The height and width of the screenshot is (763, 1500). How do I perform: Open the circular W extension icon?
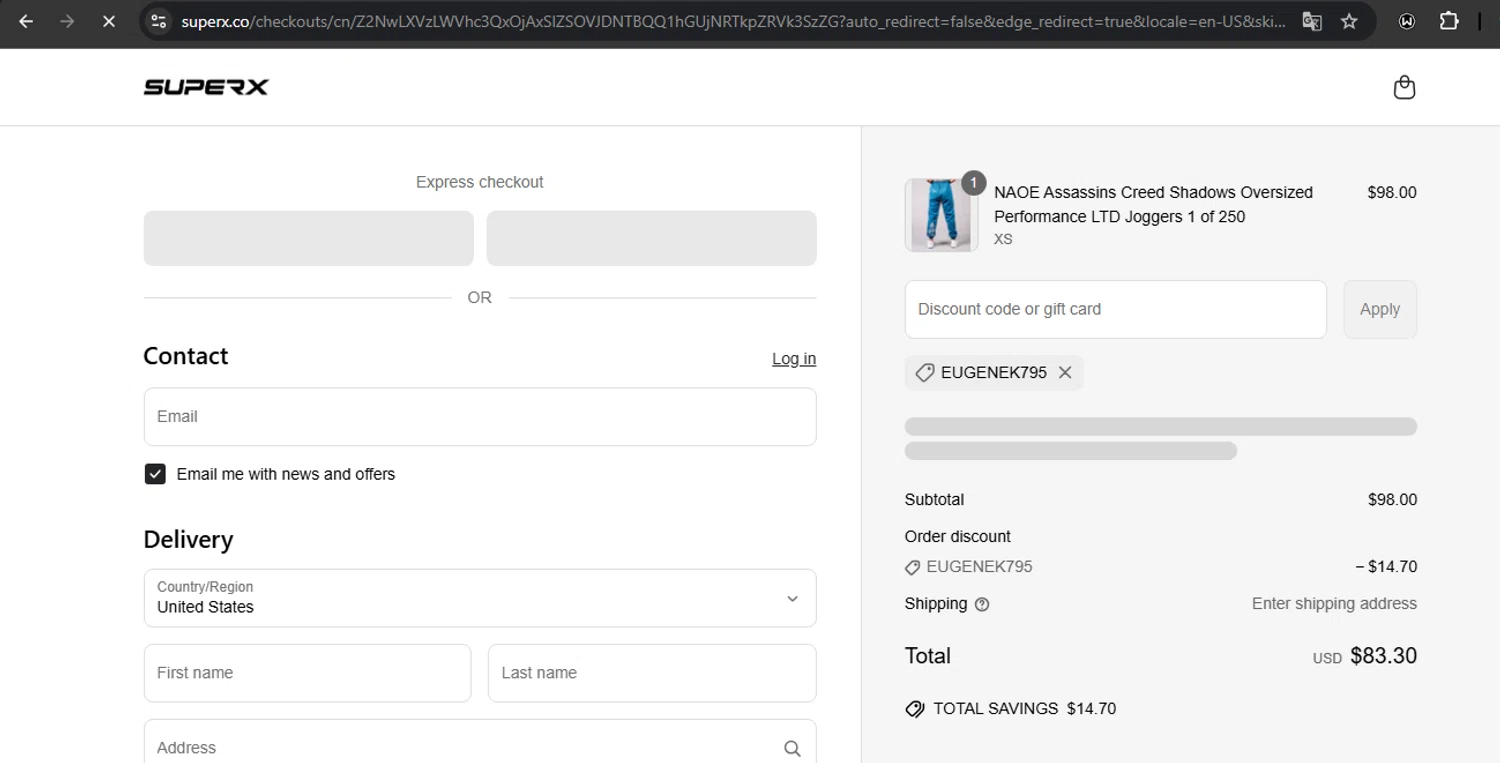pyautogui.click(x=1407, y=21)
